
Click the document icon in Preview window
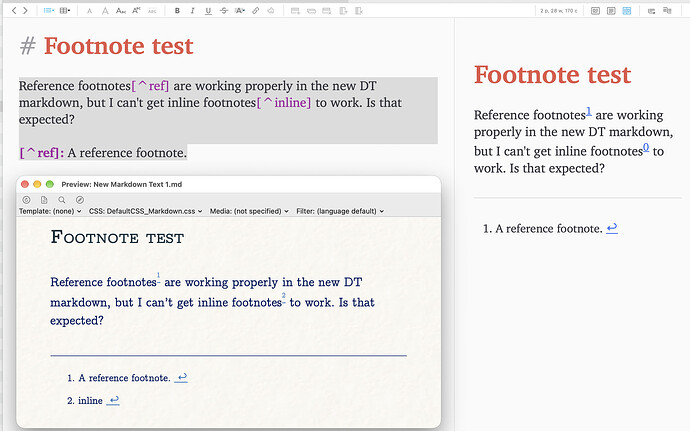point(44,200)
